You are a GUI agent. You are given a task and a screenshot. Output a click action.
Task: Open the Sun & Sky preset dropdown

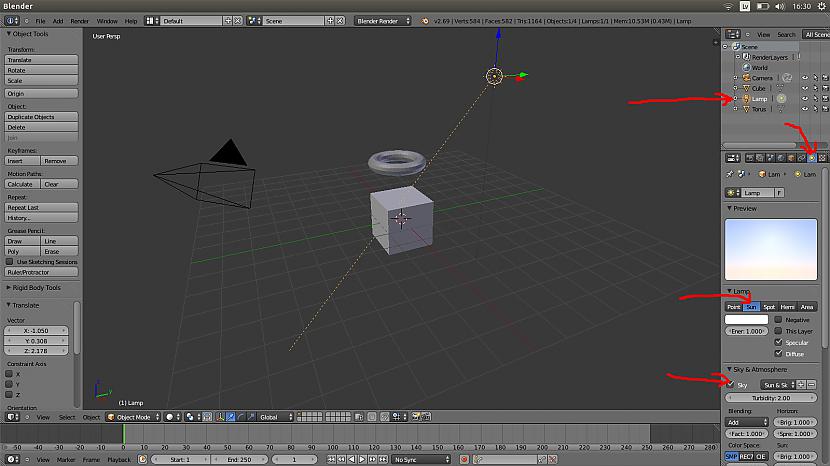pyautogui.click(x=778, y=384)
